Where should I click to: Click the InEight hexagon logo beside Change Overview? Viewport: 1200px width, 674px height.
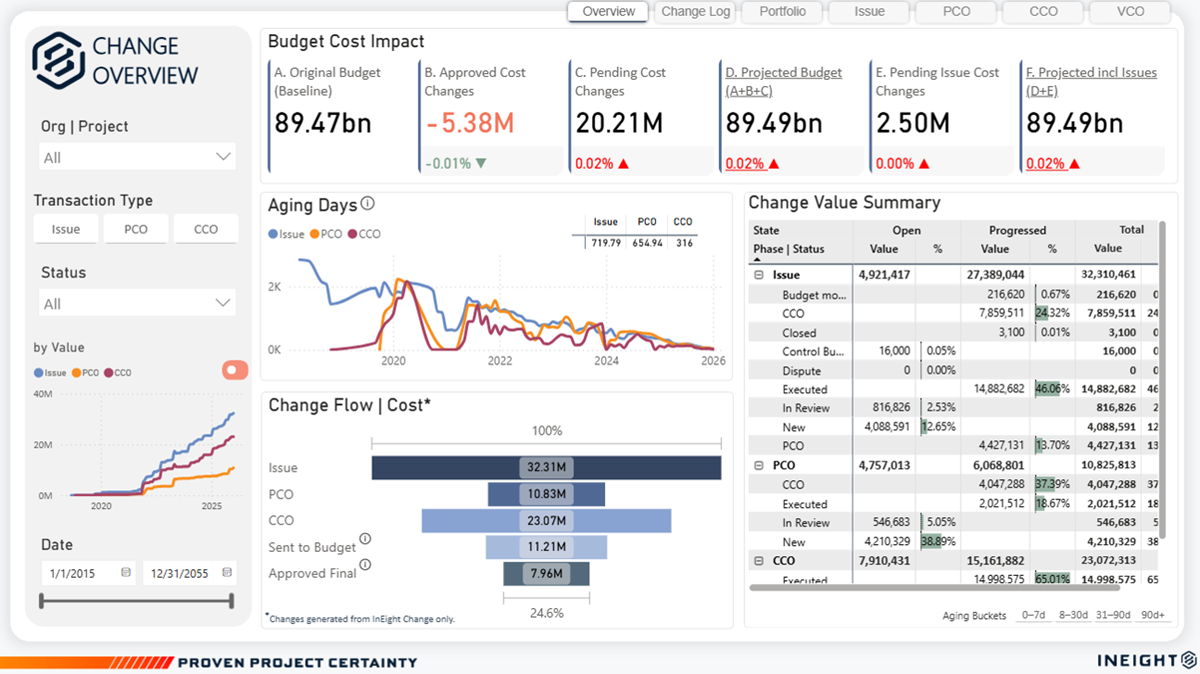click(57, 60)
